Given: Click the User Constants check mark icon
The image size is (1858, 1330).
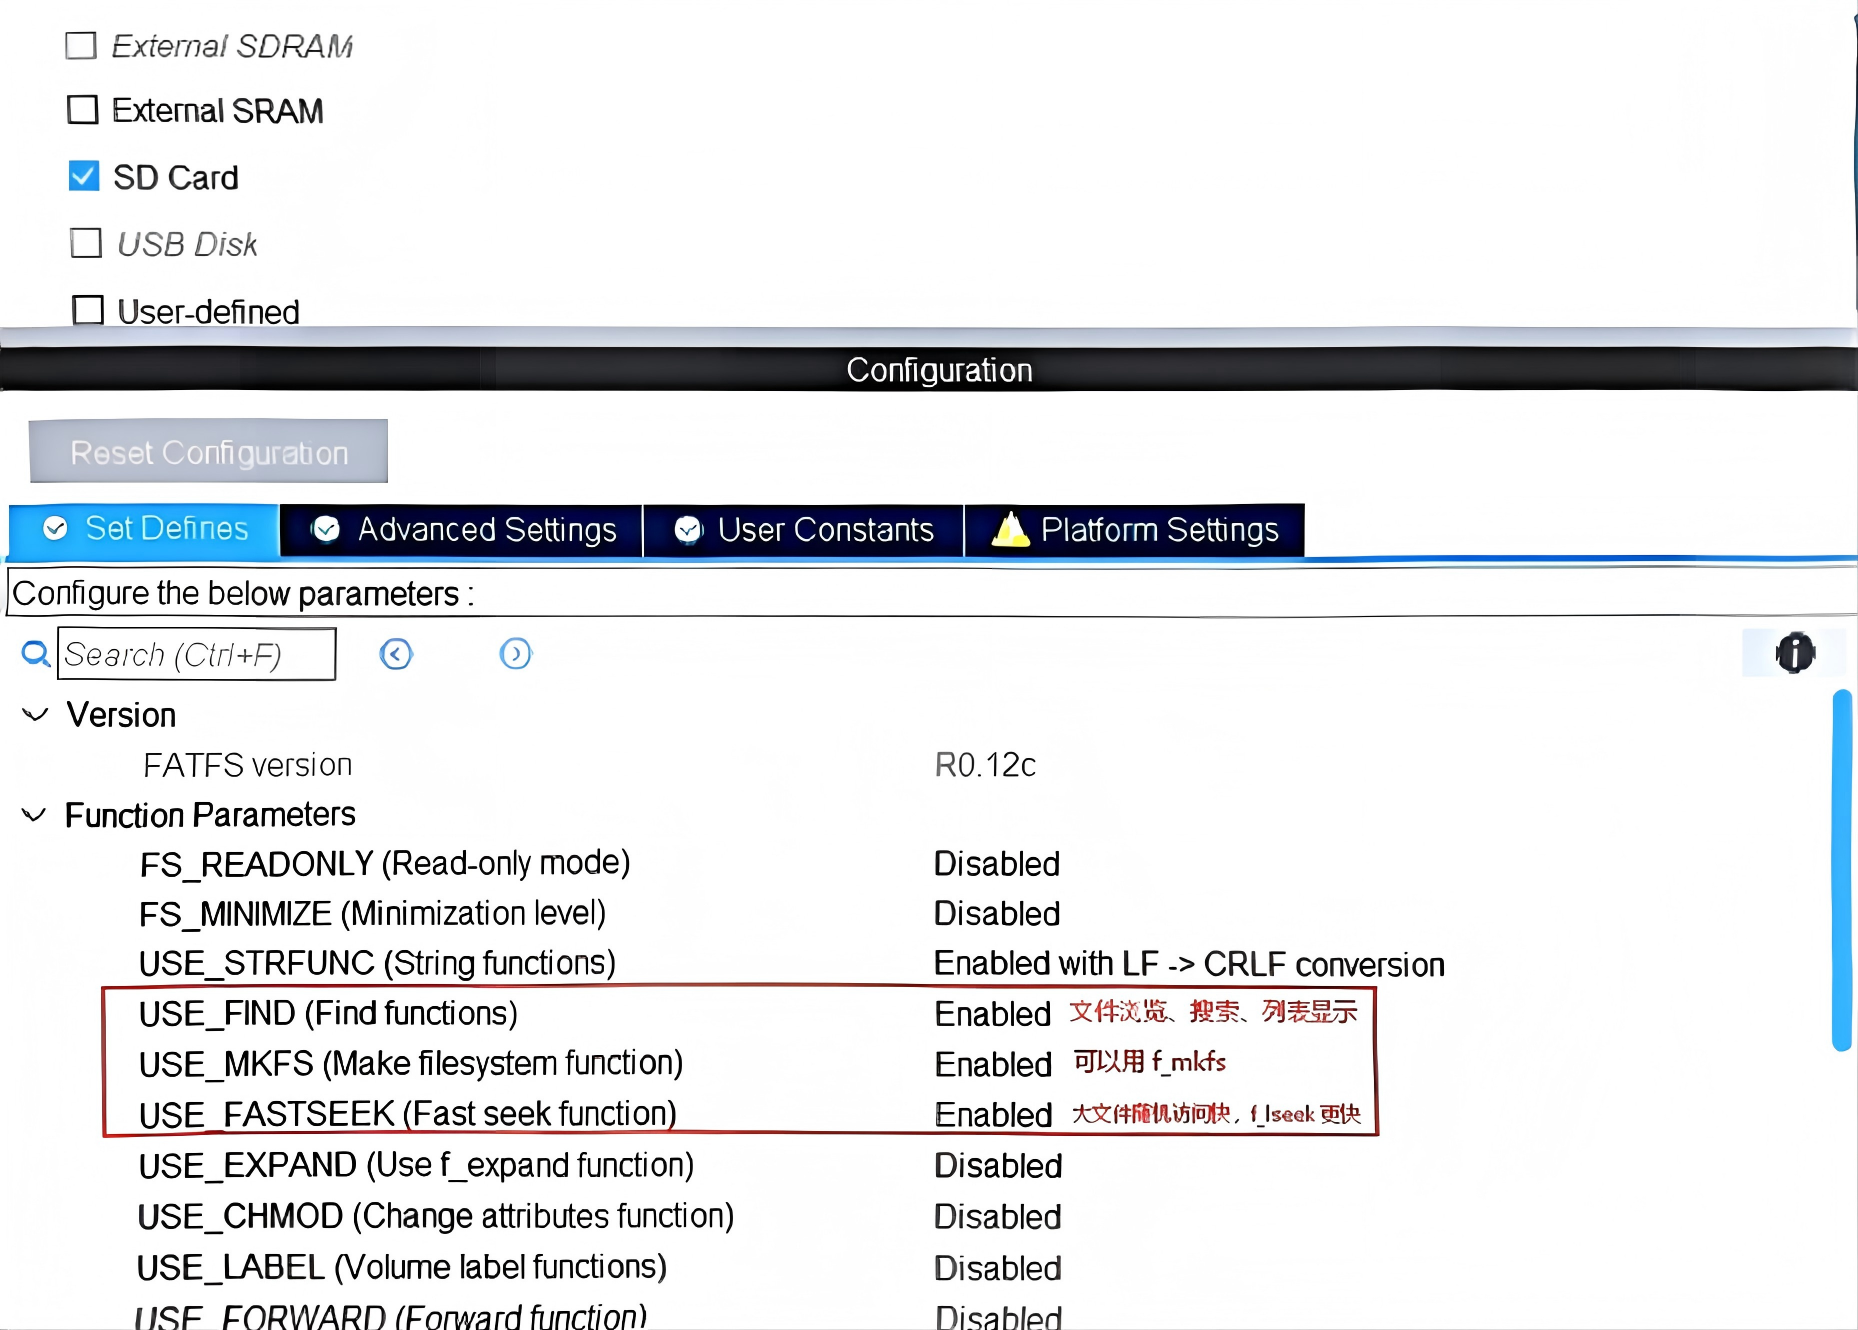Looking at the screenshot, I should [688, 529].
